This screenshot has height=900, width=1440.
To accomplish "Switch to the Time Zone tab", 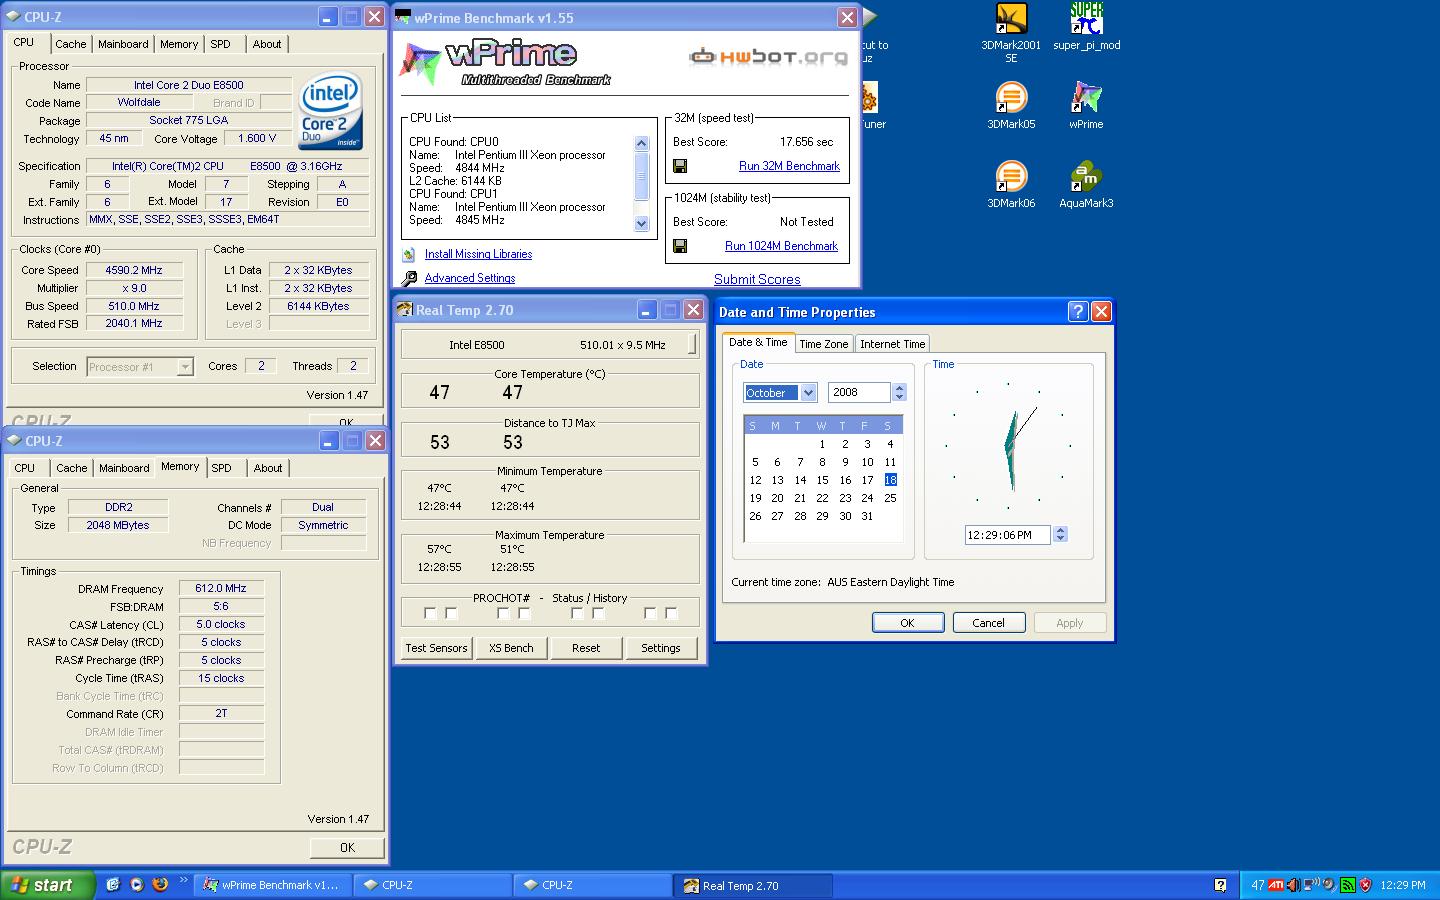I will click(x=824, y=344).
